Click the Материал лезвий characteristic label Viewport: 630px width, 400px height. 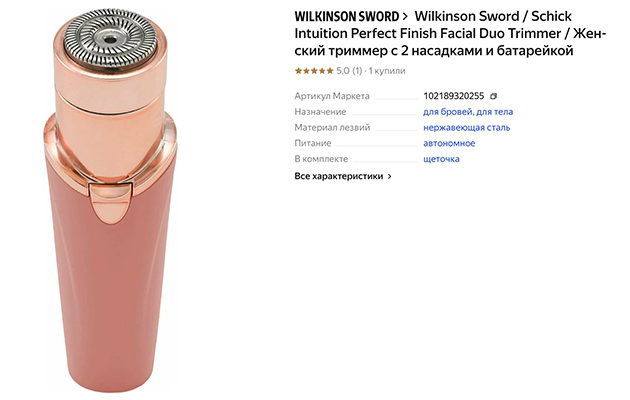332,127
